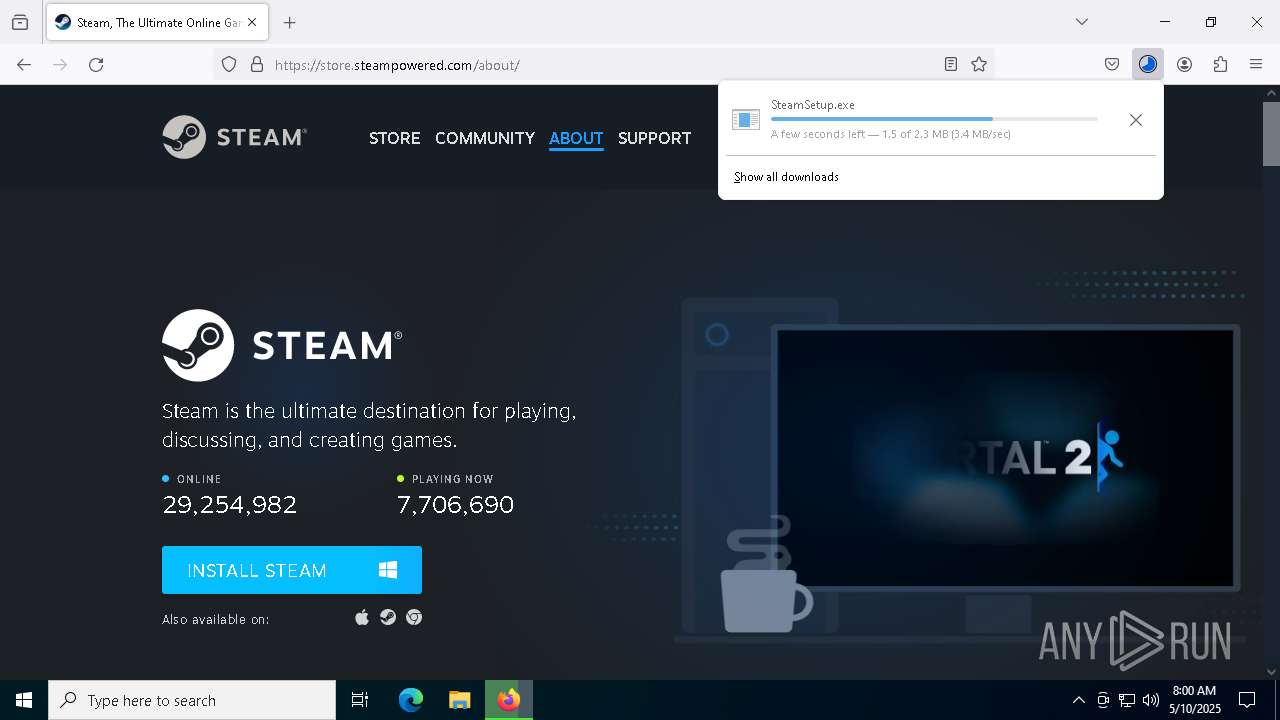1280x720 pixels.
Task: Open the COMMUNITY menu
Action: pyautogui.click(x=485, y=138)
